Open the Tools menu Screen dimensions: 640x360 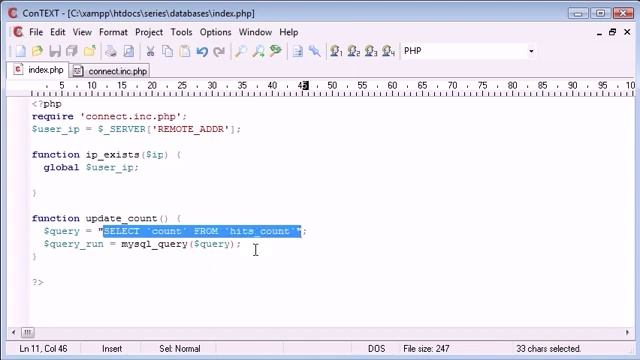click(181, 32)
